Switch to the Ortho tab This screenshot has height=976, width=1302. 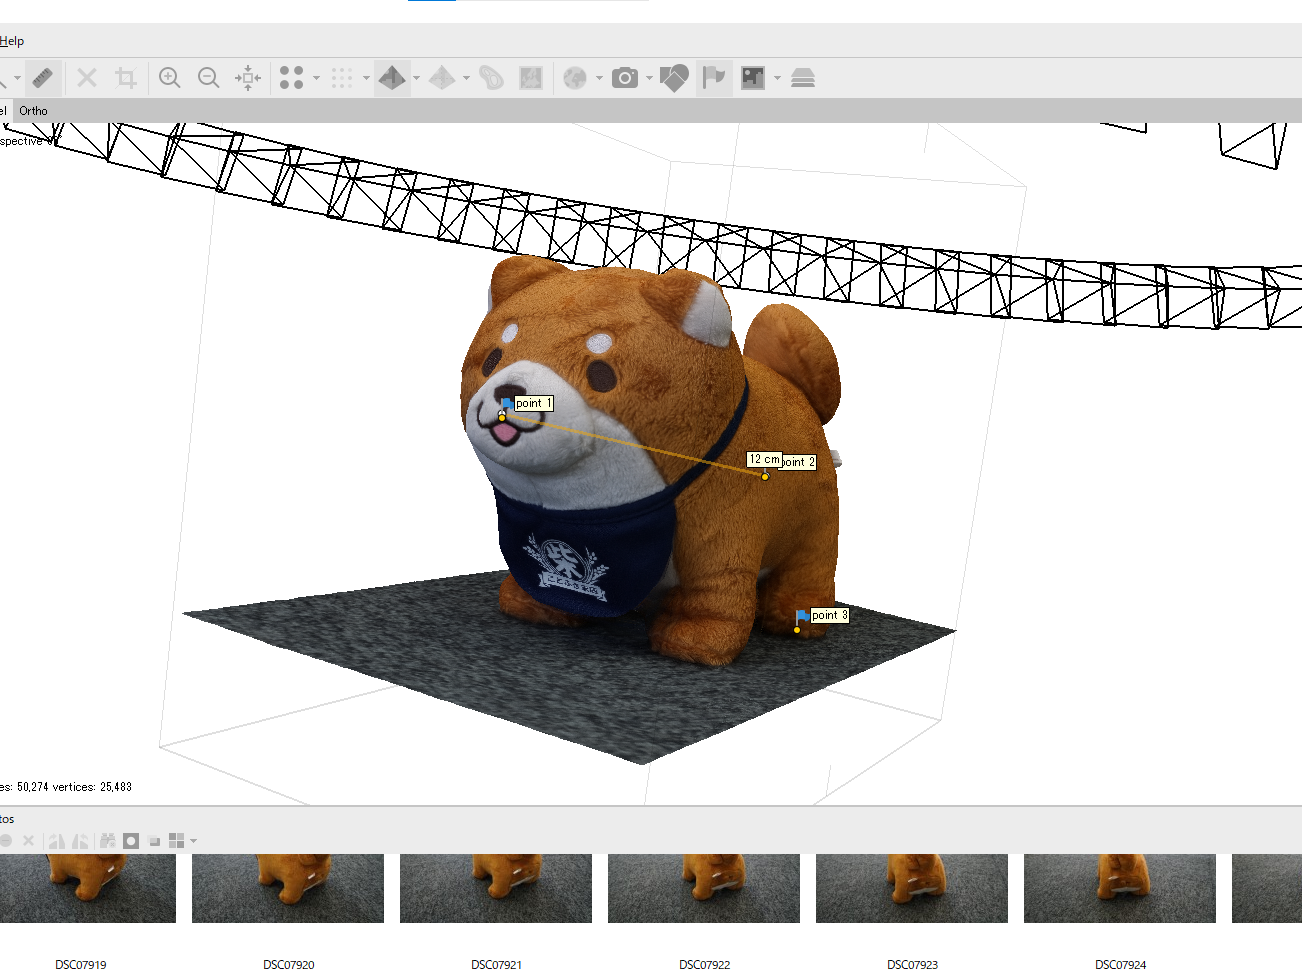pos(33,111)
